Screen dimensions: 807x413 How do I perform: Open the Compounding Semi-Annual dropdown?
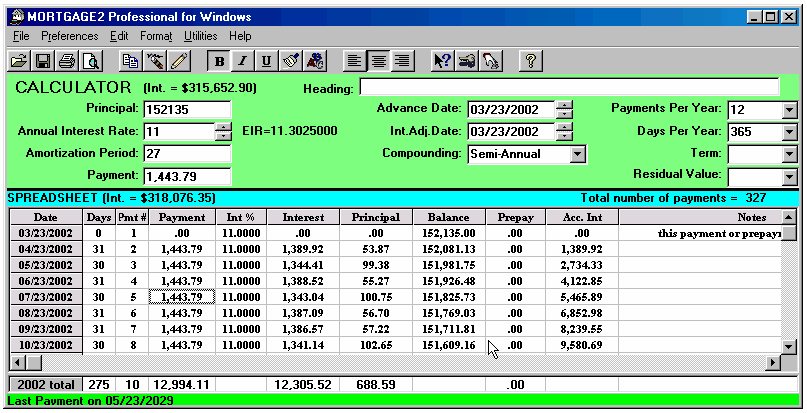(x=577, y=154)
